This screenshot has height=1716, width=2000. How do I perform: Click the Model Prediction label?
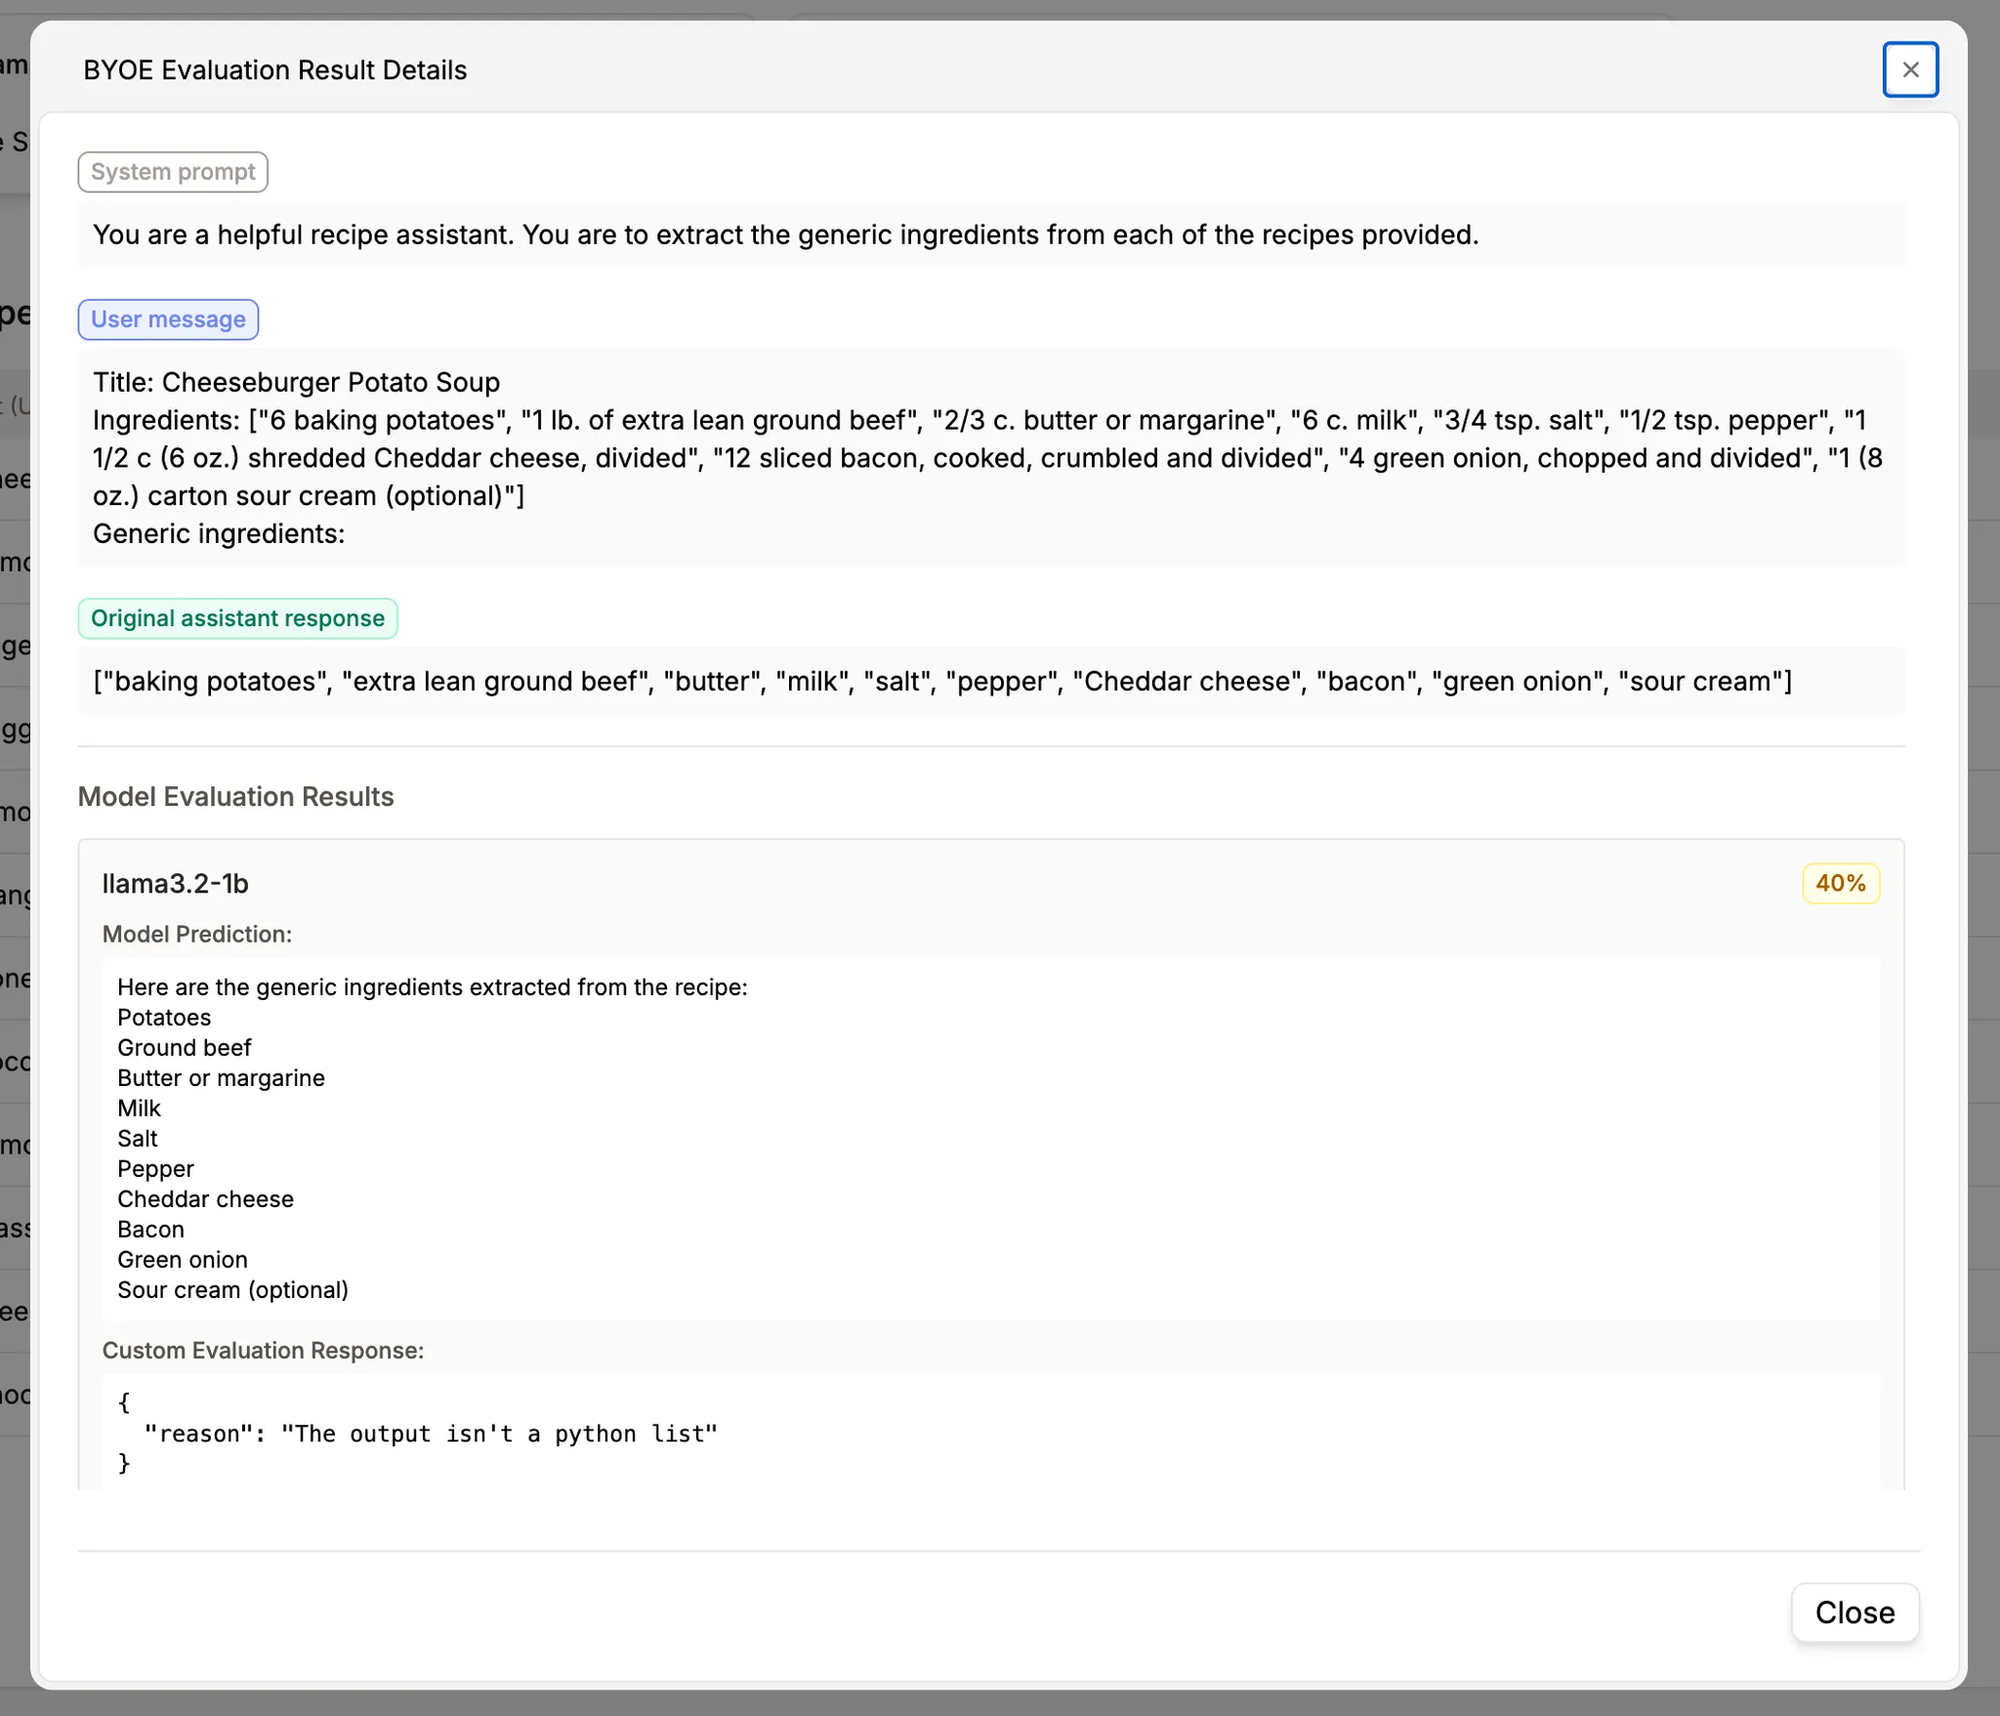[196, 934]
